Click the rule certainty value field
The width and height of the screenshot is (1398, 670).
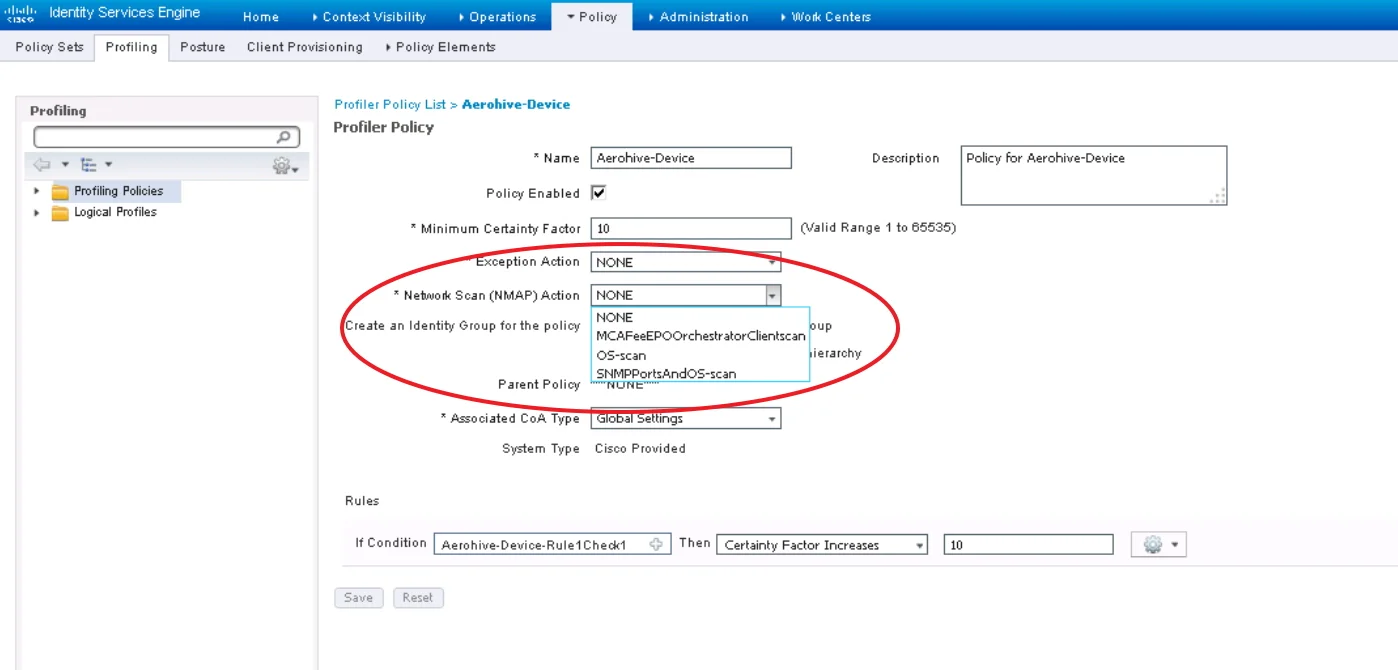1028,545
